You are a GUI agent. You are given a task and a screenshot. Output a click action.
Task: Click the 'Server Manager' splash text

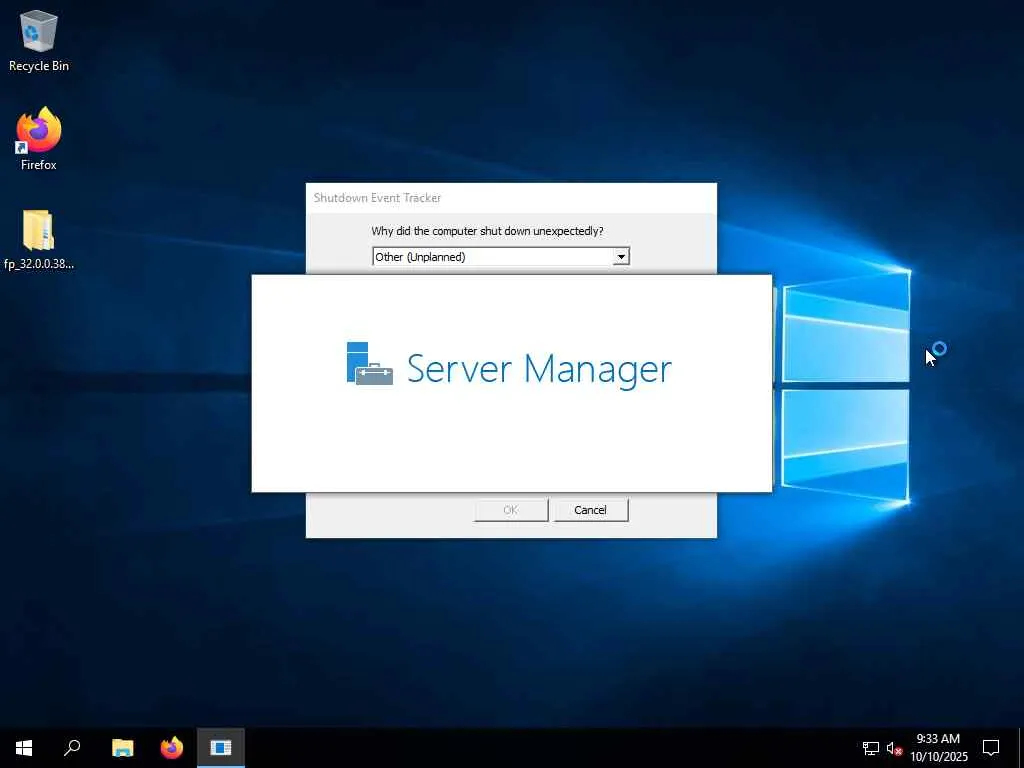coord(539,369)
